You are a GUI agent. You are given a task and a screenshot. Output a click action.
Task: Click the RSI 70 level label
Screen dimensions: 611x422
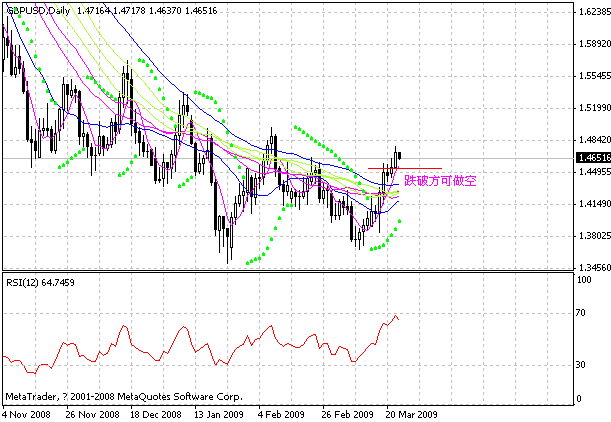tap(581, 313)
